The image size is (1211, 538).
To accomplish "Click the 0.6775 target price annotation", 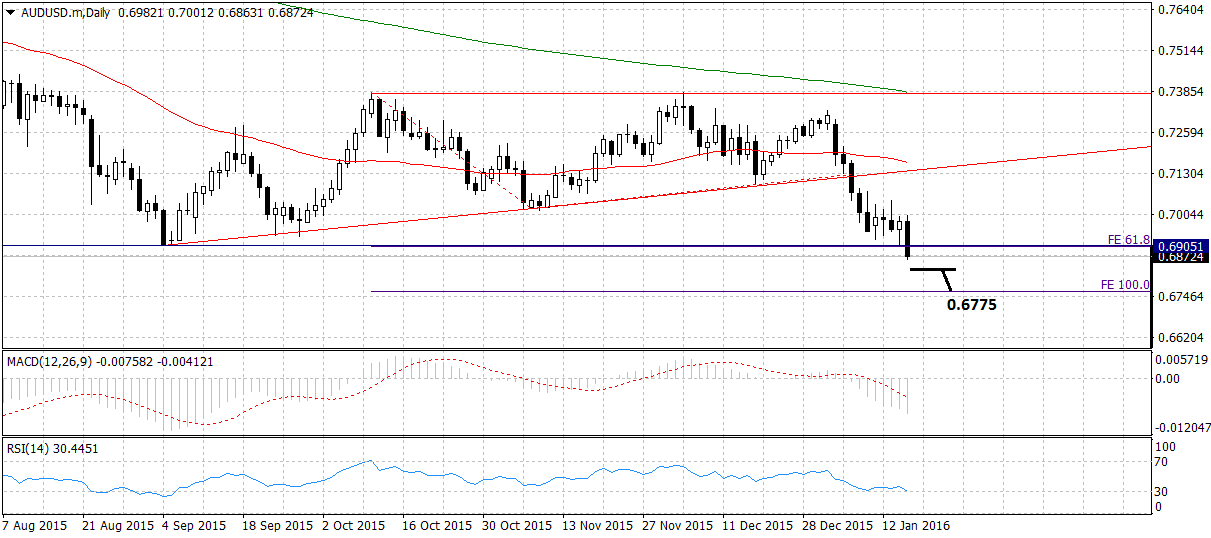I will point(971,303).
